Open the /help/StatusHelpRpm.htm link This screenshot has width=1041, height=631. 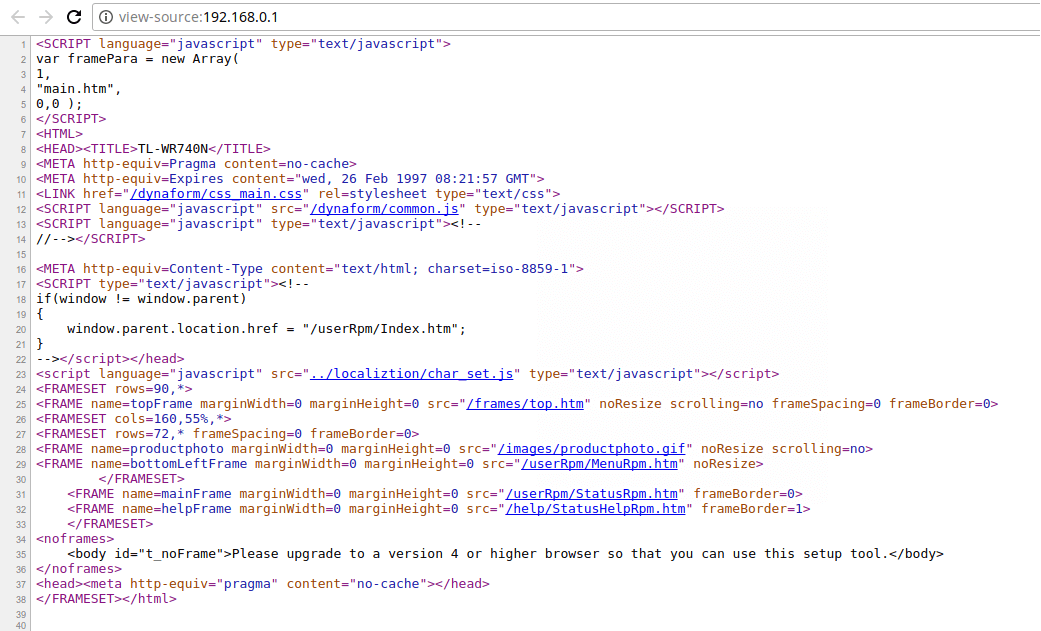pos(595,509)
